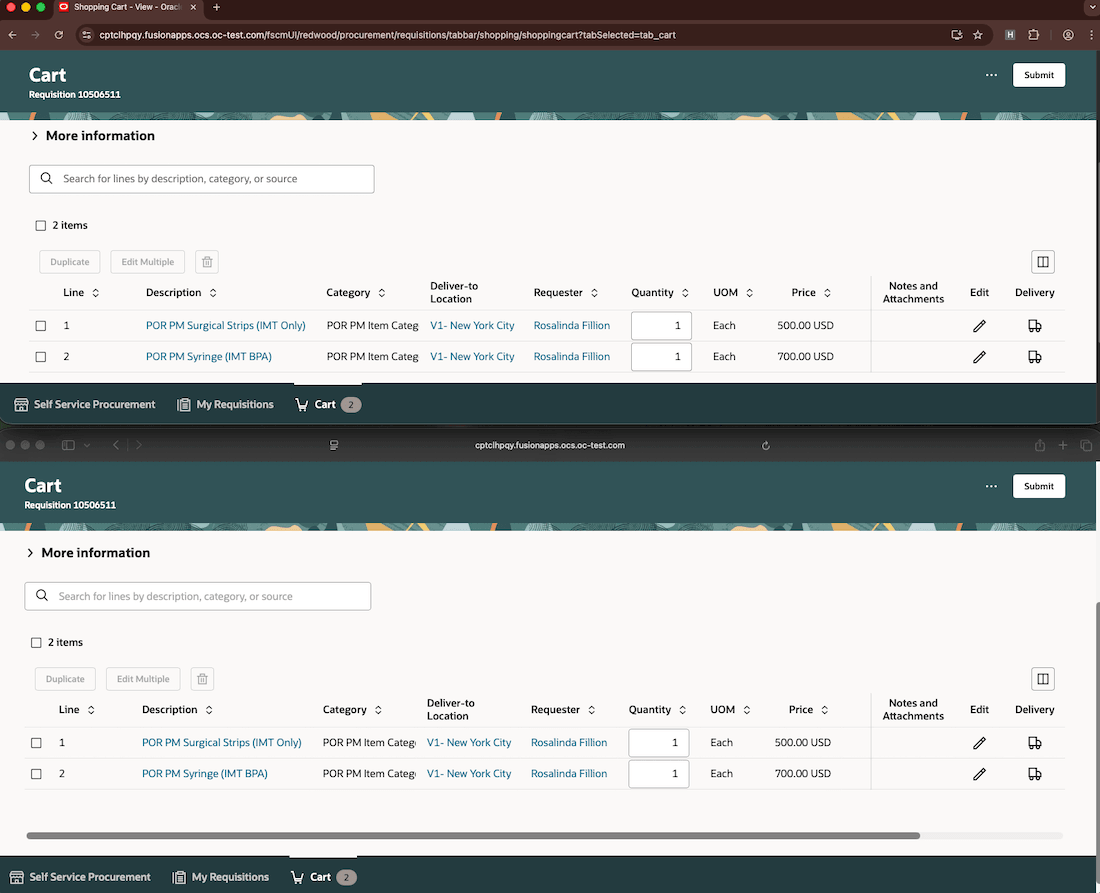
Task: Edit Syringe line in Chrome window
Action: point(979,357)
